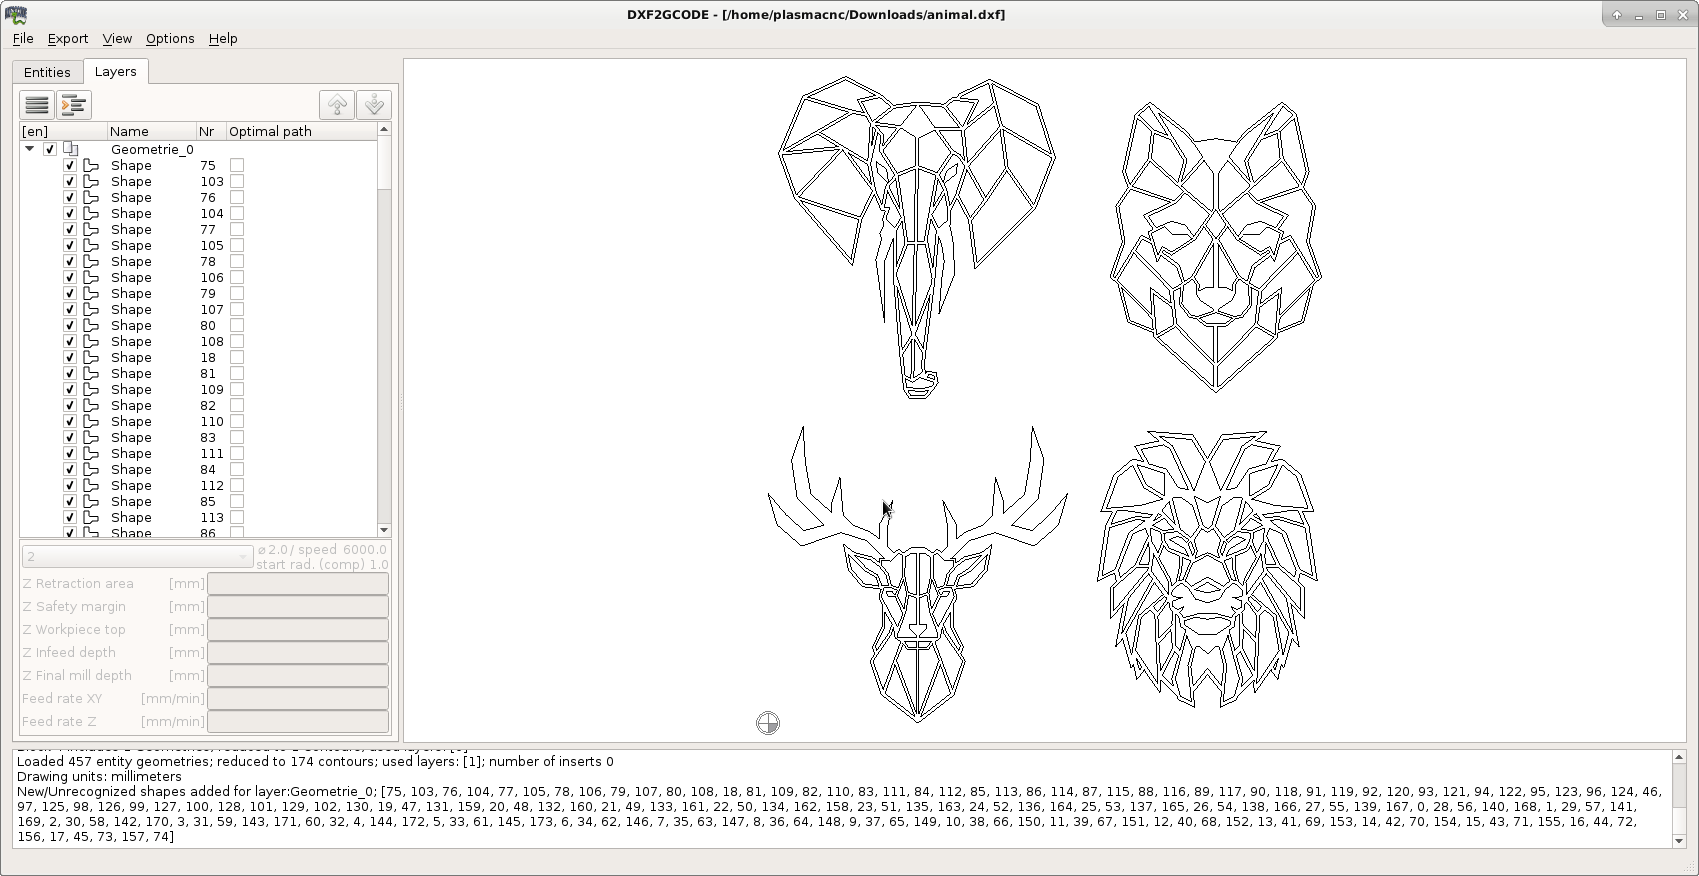Click the Feed rate Z input field
Screen dimensions: 1699x876
click(298, 721)
